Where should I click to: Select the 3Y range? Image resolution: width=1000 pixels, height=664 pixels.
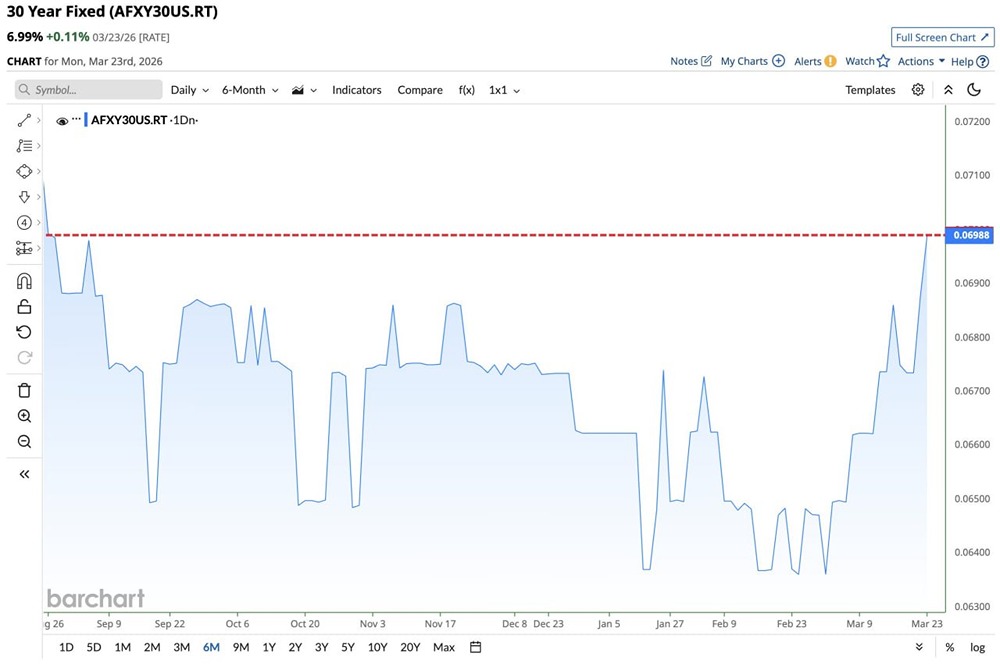coord(321,647)
